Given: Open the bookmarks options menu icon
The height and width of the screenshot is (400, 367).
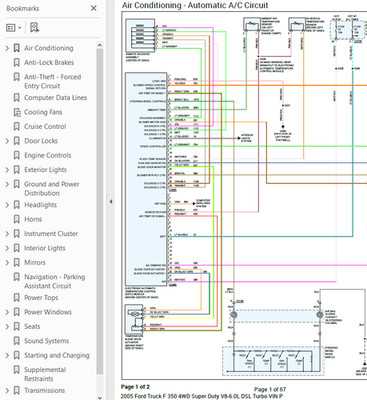Looking at the screenshot, I should 14,28.
